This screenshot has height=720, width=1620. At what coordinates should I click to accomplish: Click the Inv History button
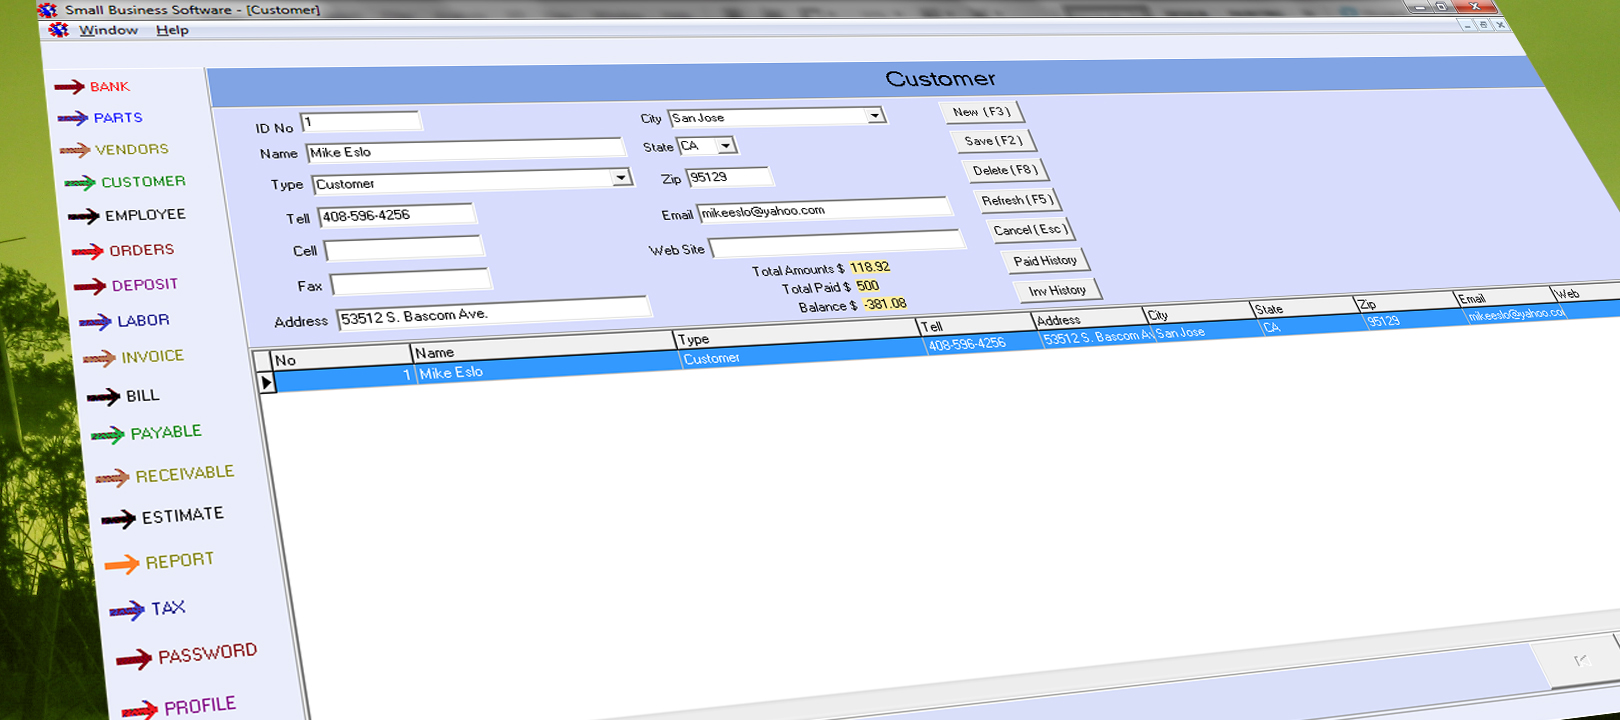(1057, 291)
